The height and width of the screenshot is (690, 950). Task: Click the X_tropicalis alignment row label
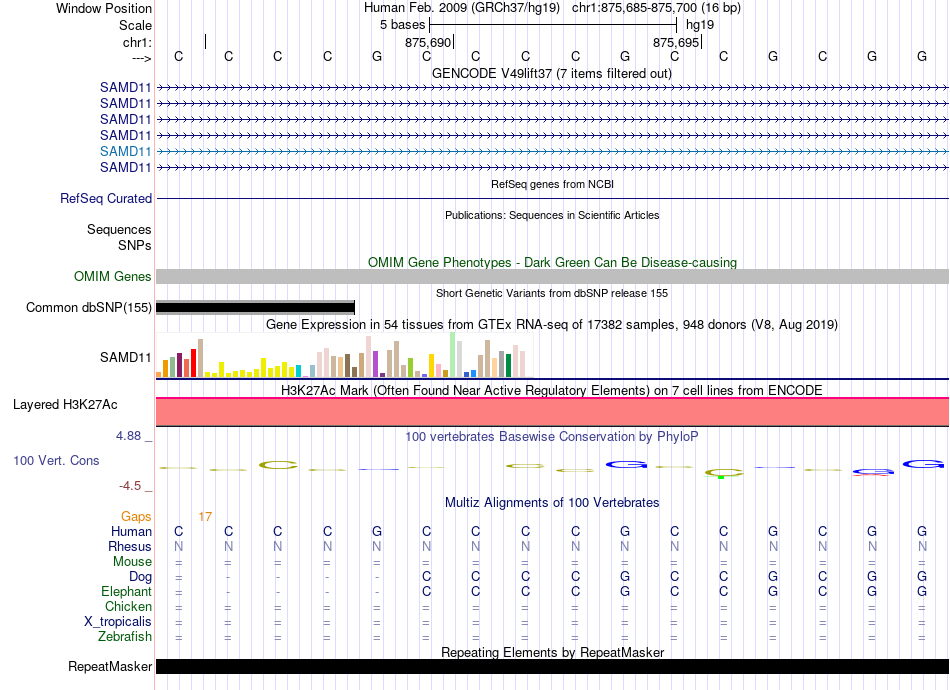click(118, 622)
